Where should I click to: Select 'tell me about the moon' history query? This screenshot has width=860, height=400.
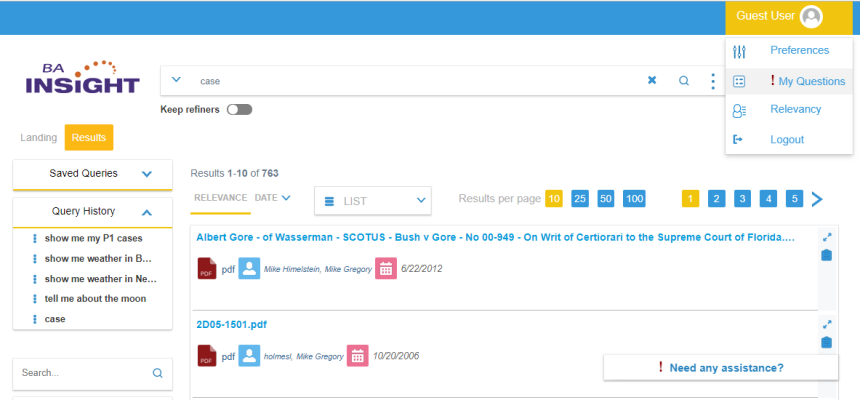click(x=95, y=299)
